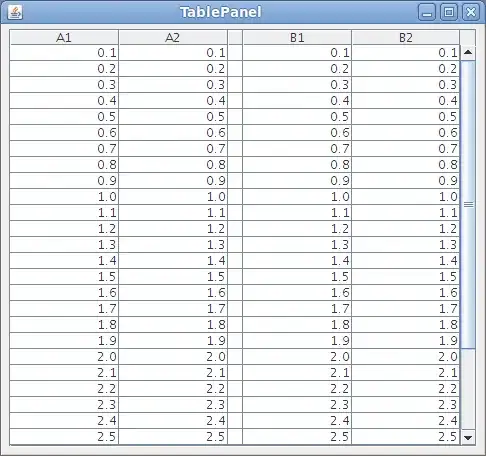Screen dimensions: 486x456
Task: Select the 1.2 cell in column A1
Action: point(64,229)
